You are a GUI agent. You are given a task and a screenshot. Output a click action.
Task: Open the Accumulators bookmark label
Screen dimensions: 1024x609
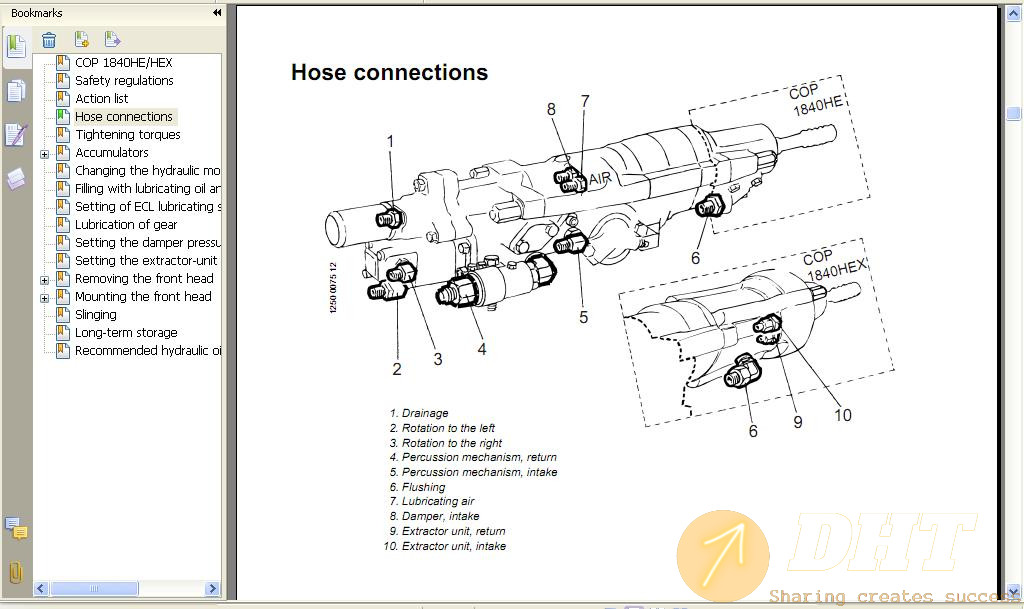tap(112, 152)
